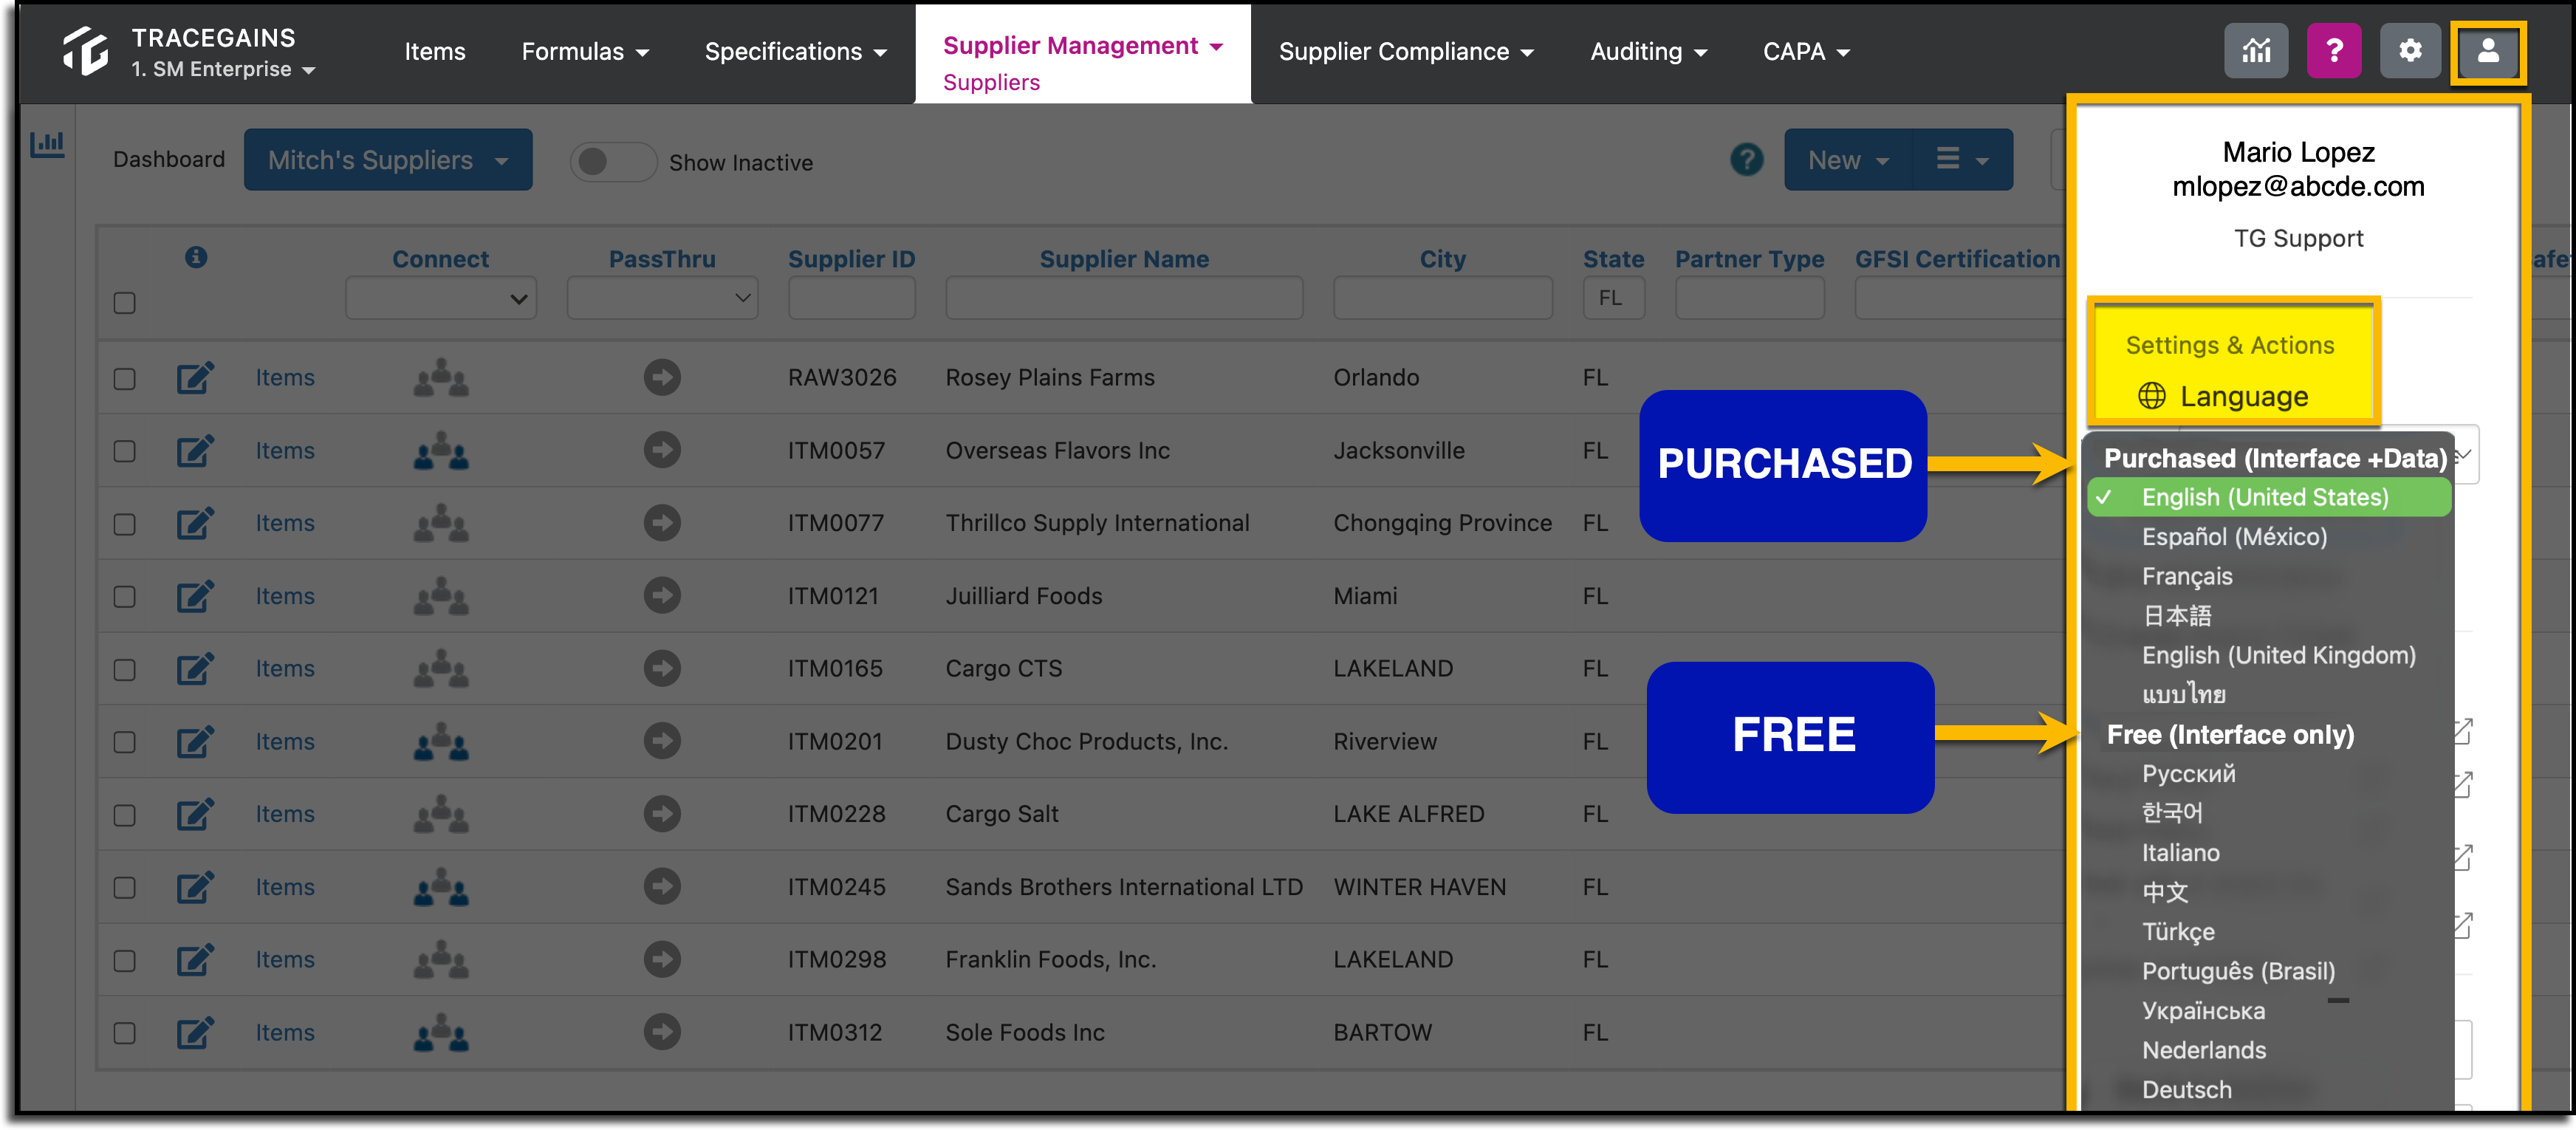Open the CAPA menu
Viewport: 2576px width, 1130px height.
[x=1806, y=51]
